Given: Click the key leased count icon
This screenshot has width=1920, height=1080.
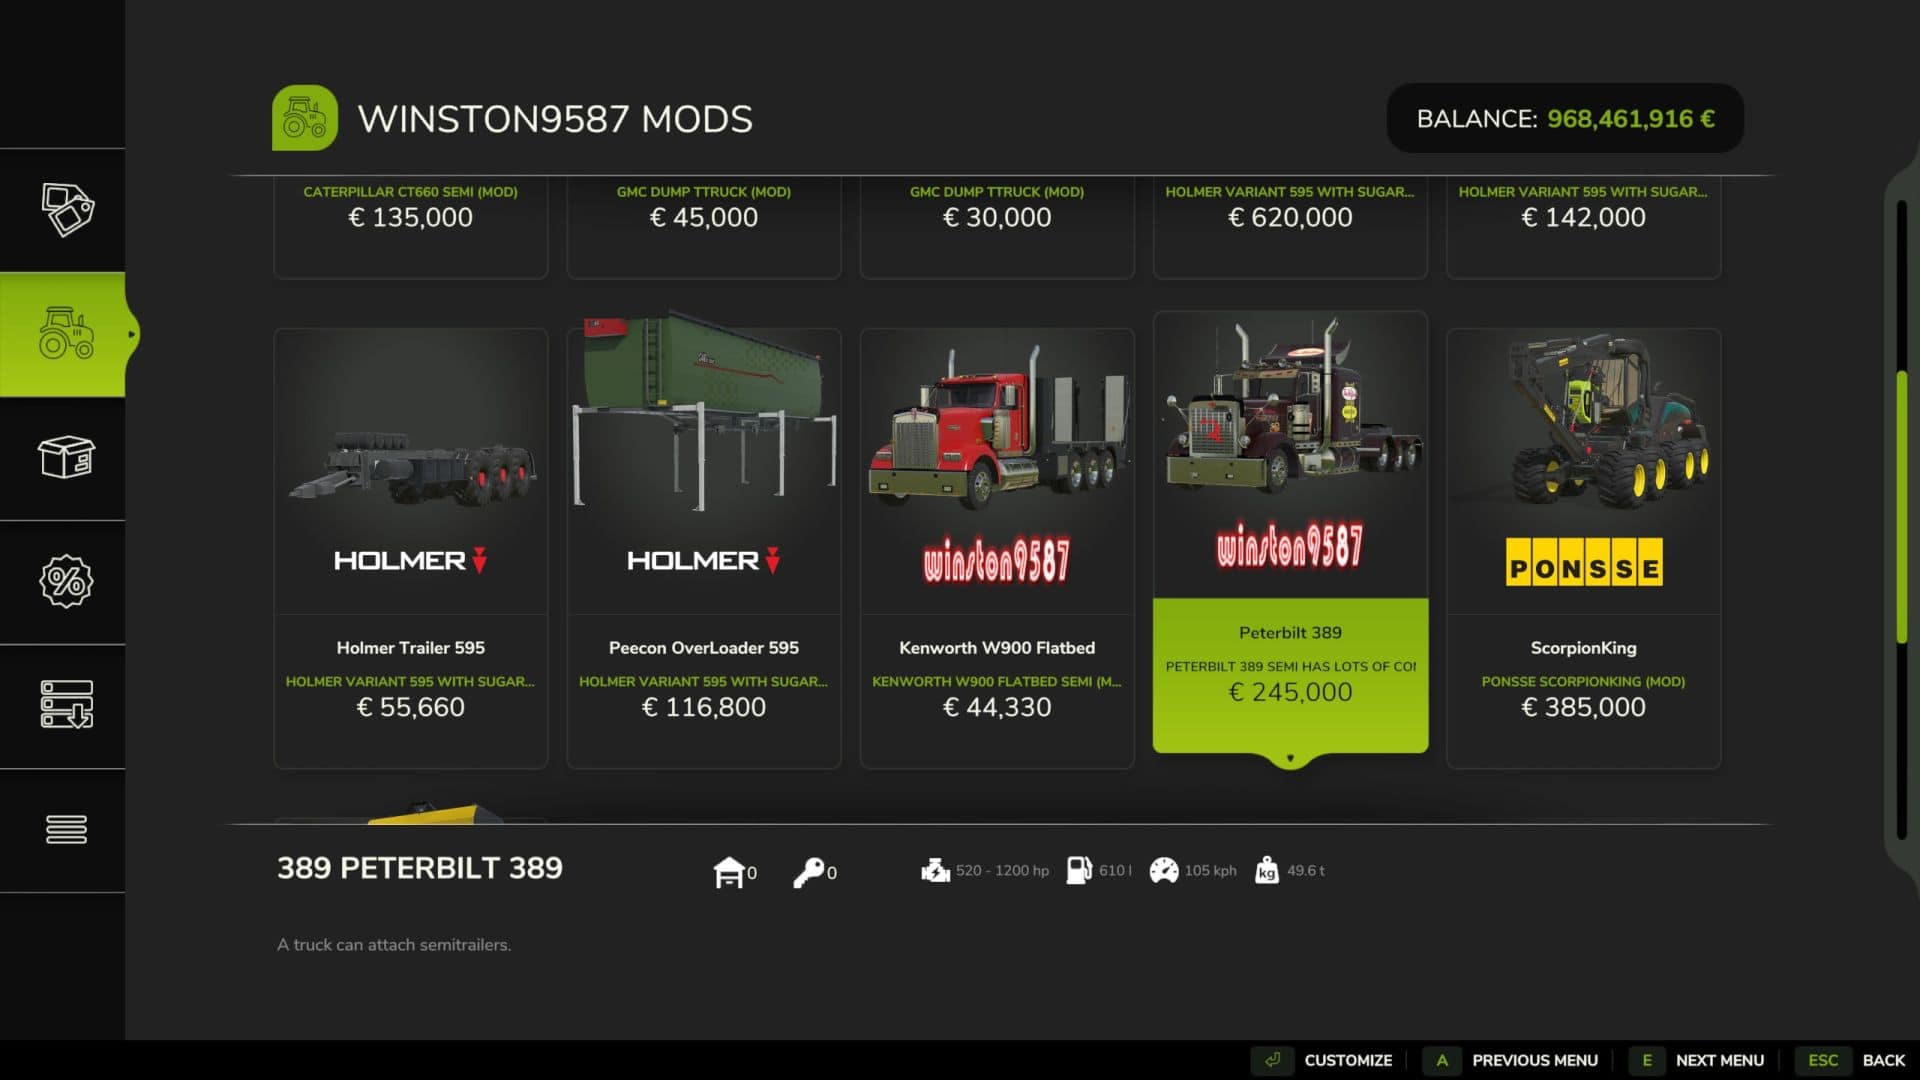Looking at the screenshot, I should point(808,872).
